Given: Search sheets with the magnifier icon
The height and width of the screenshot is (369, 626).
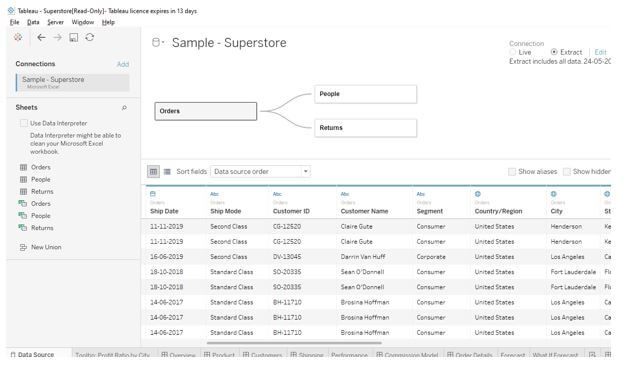Looking at the screenshot, I should pos(124,108).
